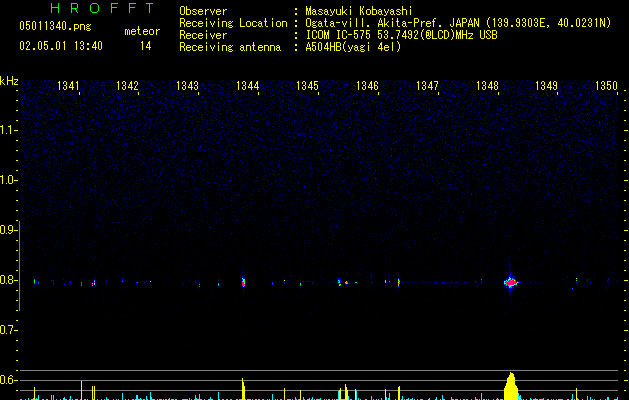Click the 0.9 kHz frequency label

(x=8, y=230)
